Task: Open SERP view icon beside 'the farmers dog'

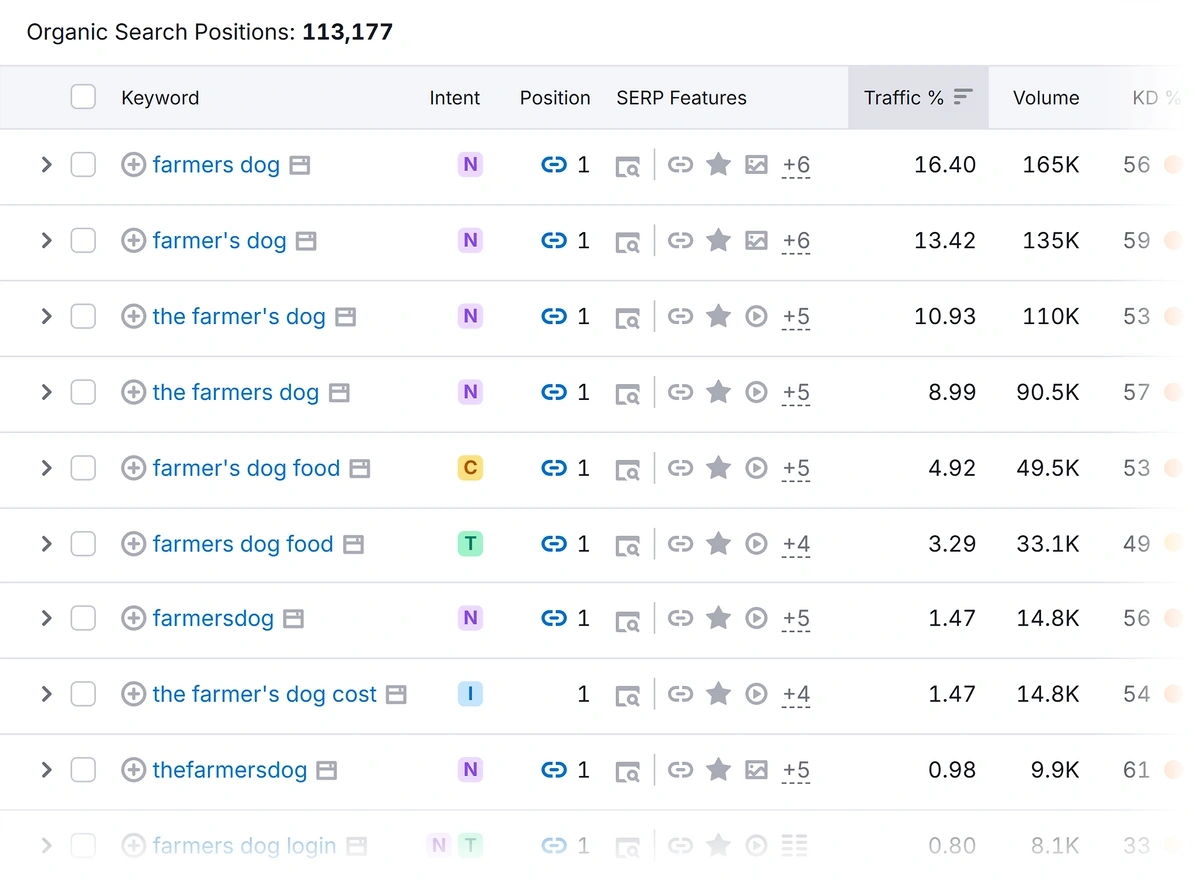Action: 339,393
